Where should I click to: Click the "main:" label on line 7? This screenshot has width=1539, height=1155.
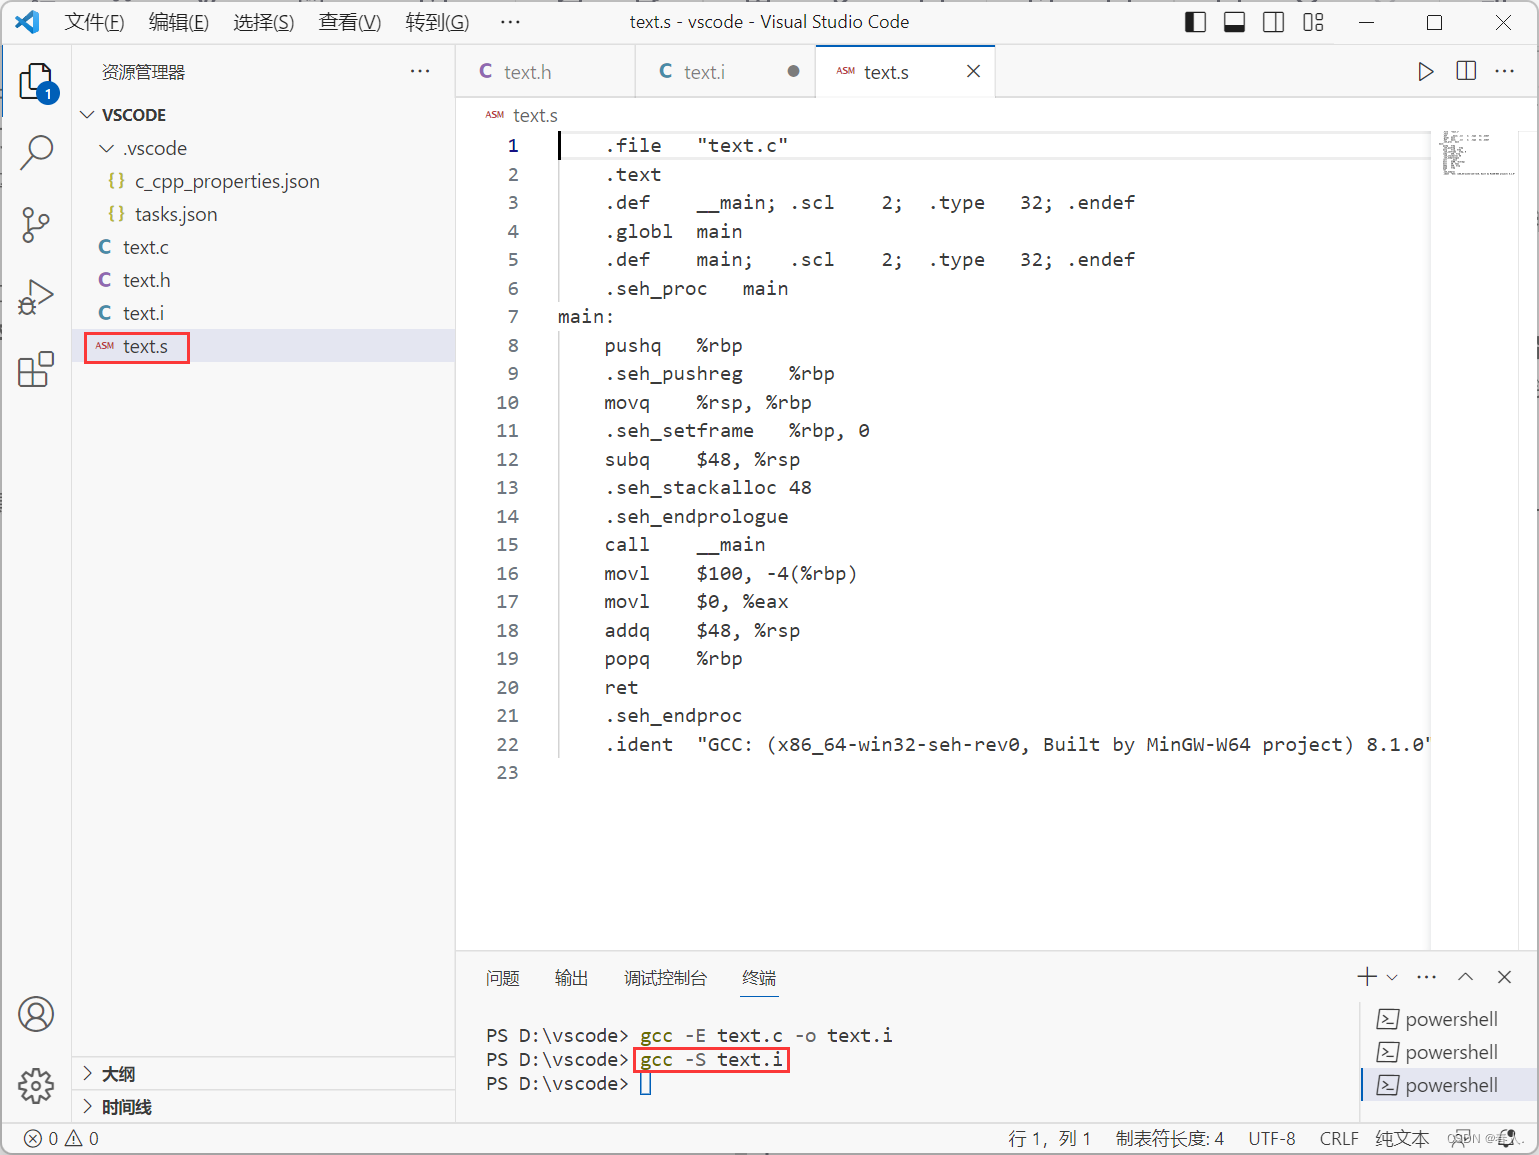(x=586, y=317)
